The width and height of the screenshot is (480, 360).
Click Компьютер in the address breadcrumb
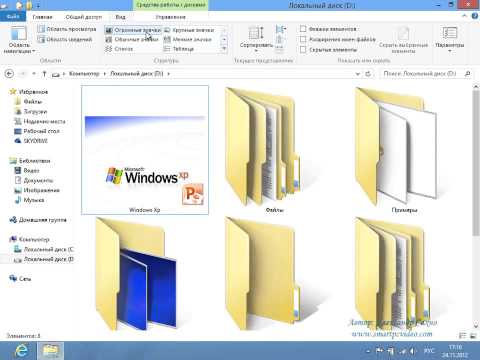pos(84,74)
